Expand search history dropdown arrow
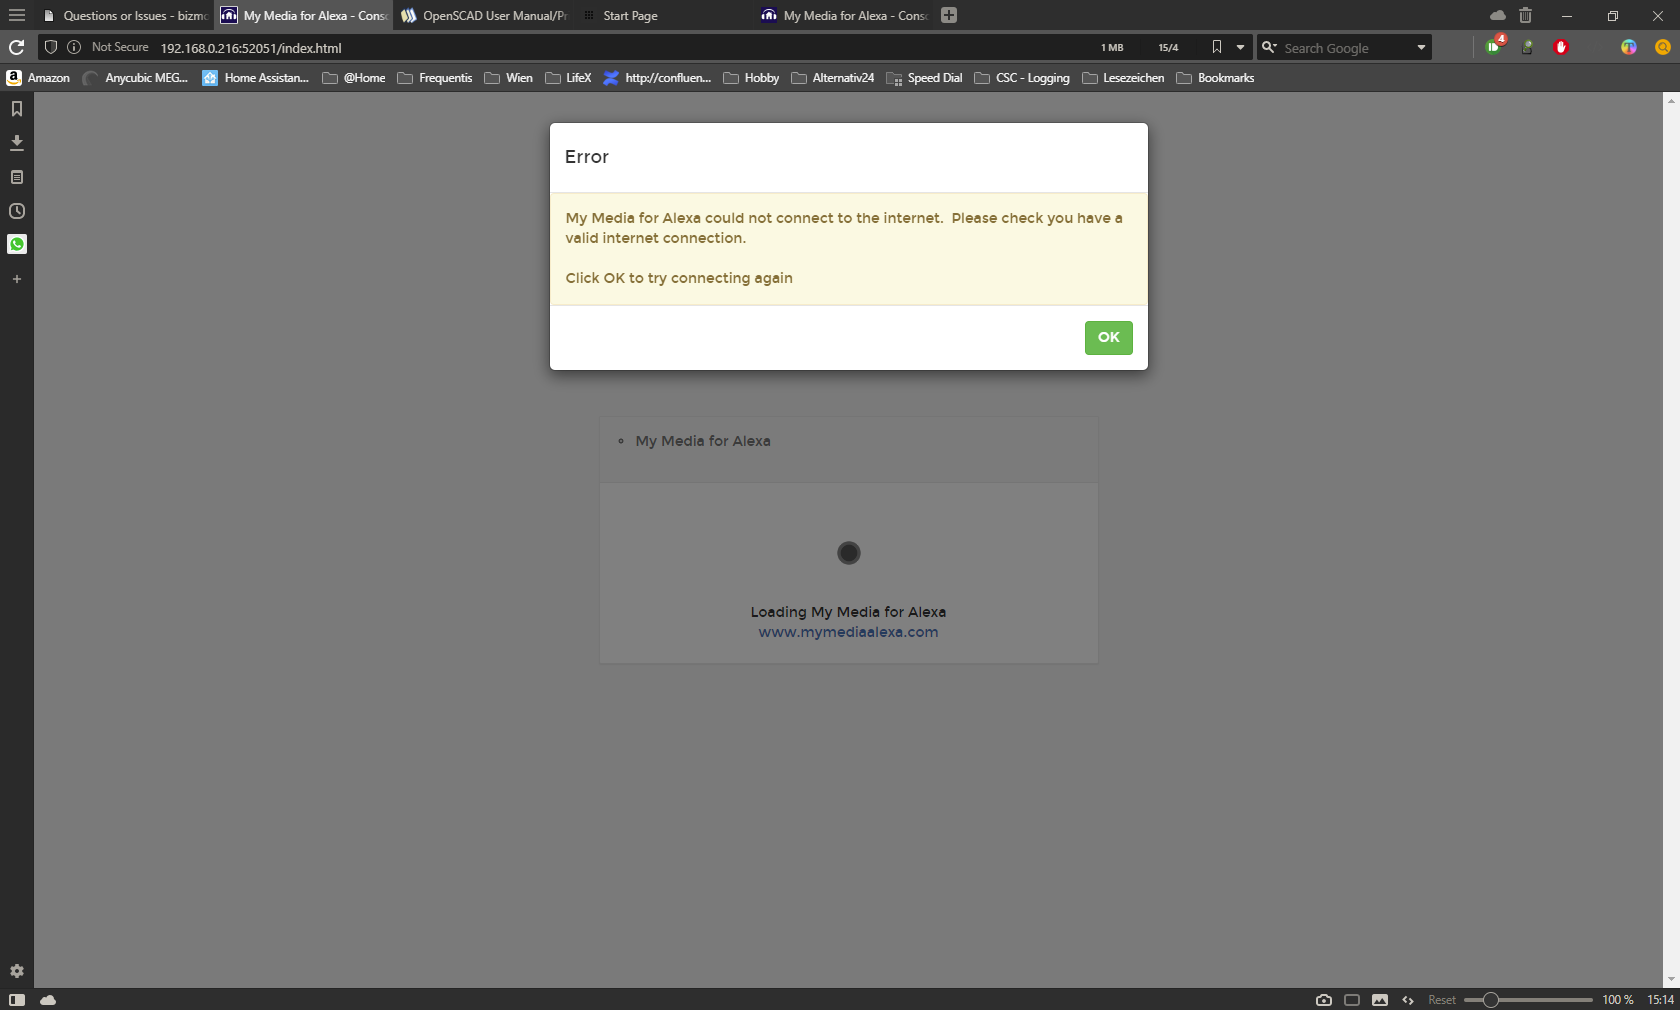Viewport: 1680px width, 1010px height. [x=1421, y=47]
